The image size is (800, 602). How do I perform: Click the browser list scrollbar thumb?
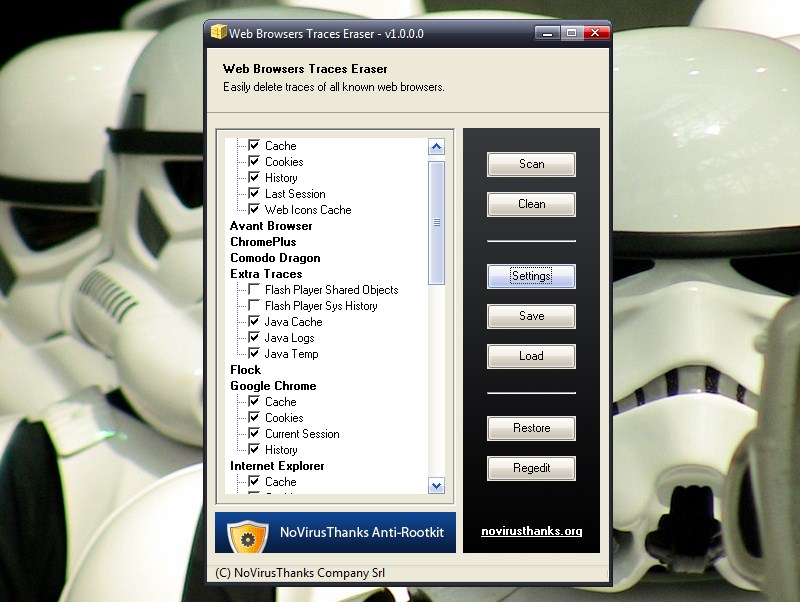(436, 222)
